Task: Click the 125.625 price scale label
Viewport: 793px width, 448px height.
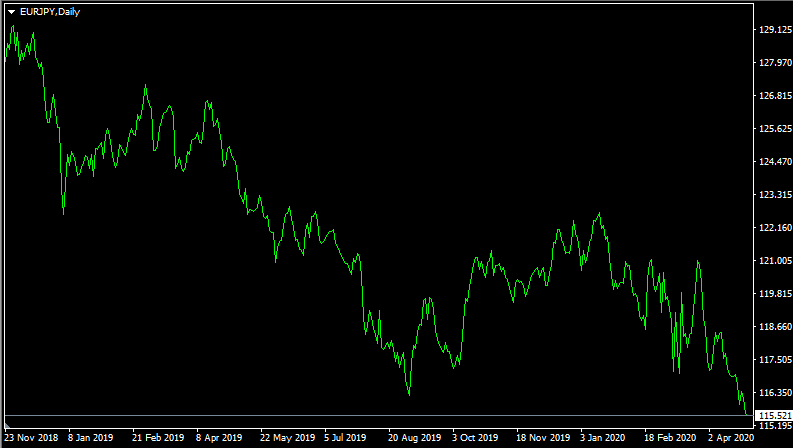Action: coord(775,129)
